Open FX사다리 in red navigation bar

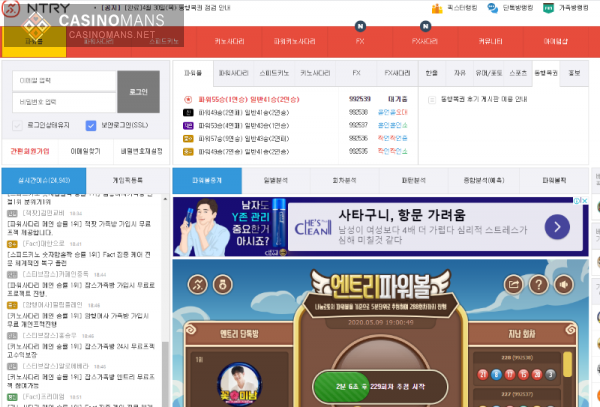pos(425,41)
